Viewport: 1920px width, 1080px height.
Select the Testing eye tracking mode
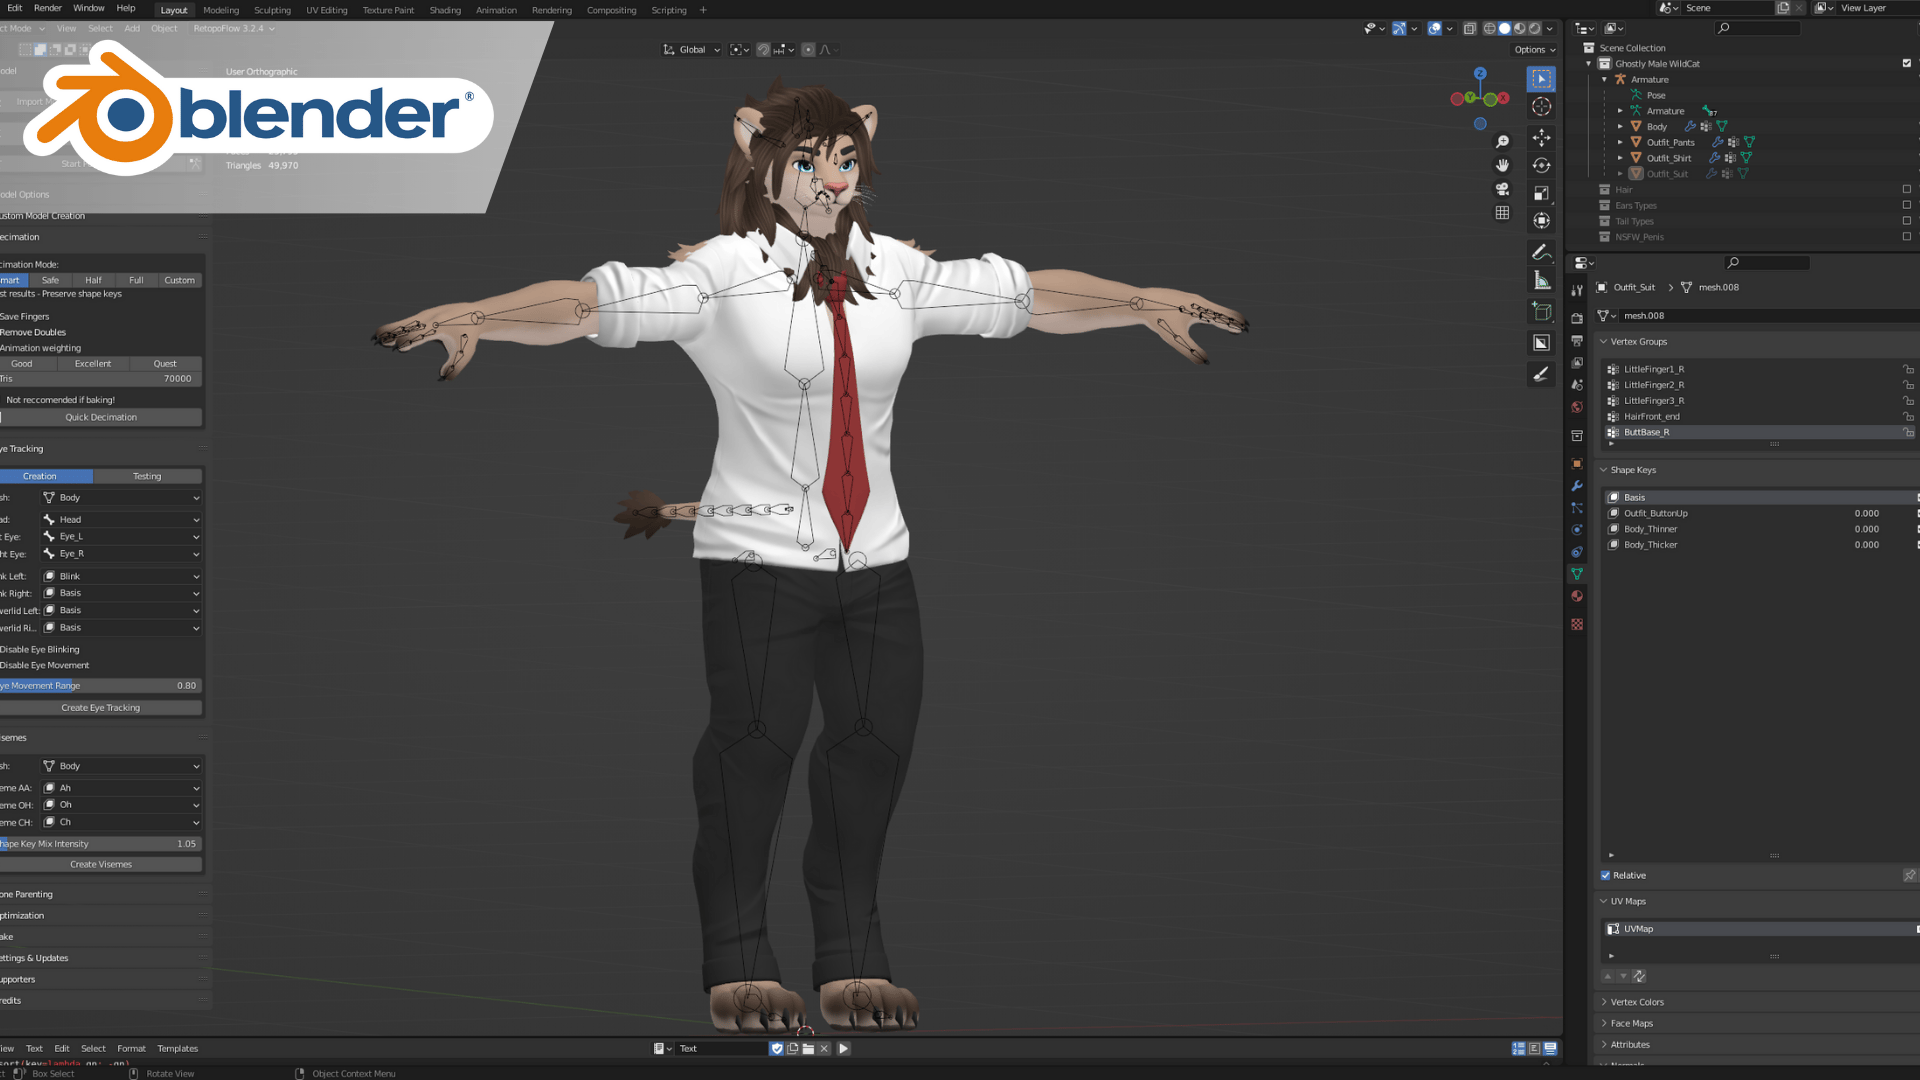[x=147, y=477]
